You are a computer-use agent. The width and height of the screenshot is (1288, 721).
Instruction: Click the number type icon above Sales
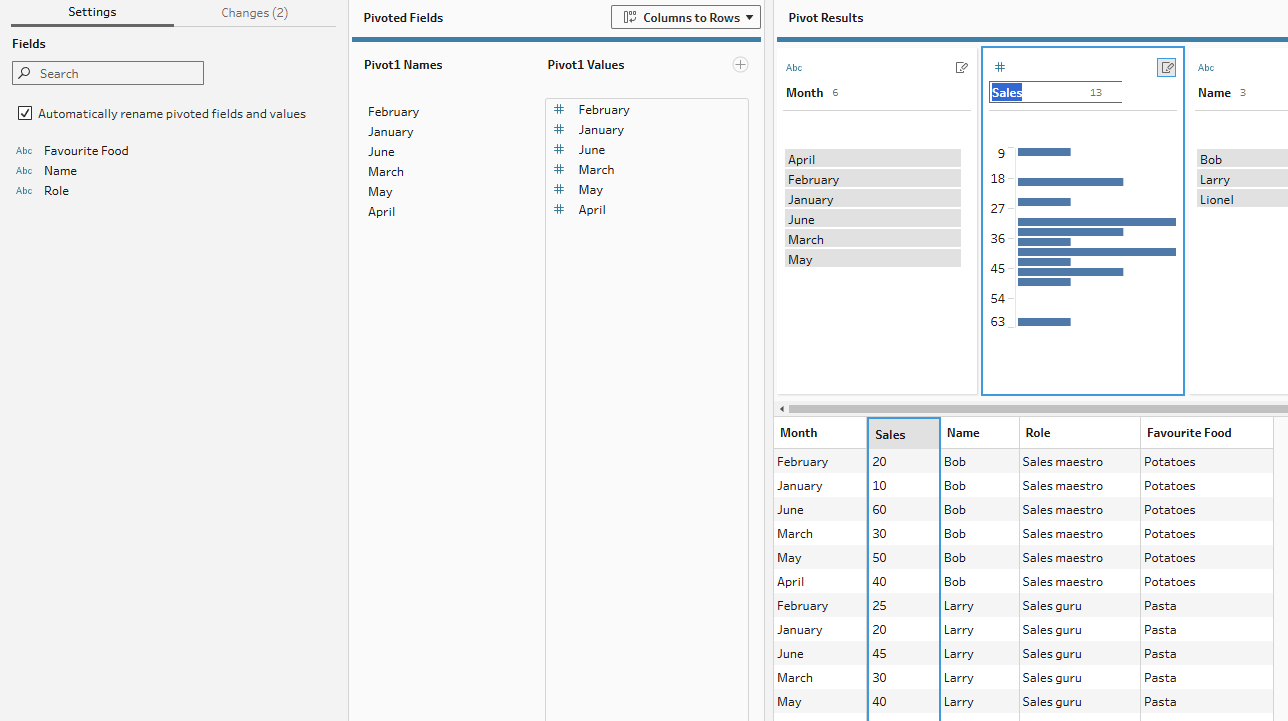[999, 68]
